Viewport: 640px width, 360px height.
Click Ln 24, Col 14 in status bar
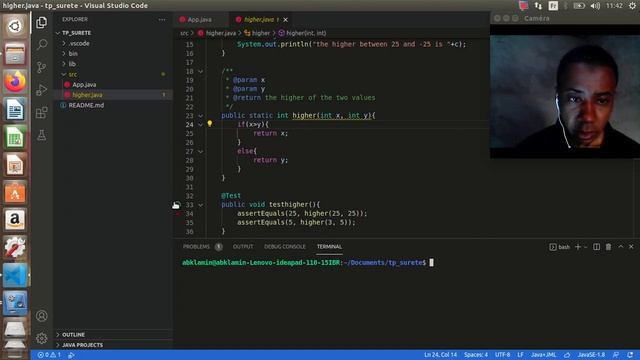(x=440, y=355)
